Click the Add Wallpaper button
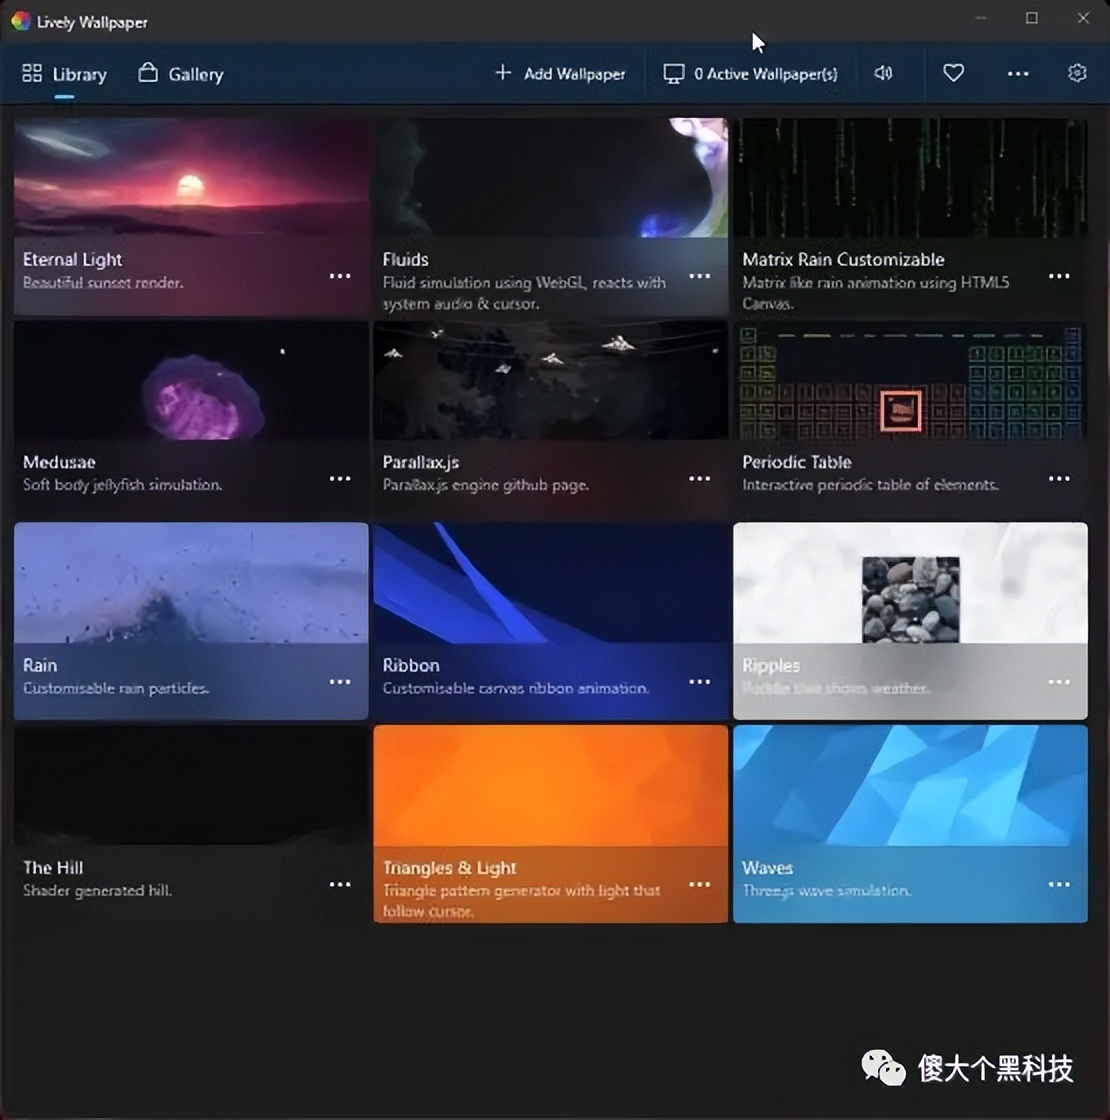Viewport: 1110px width, 1120px height. (561, 74)
